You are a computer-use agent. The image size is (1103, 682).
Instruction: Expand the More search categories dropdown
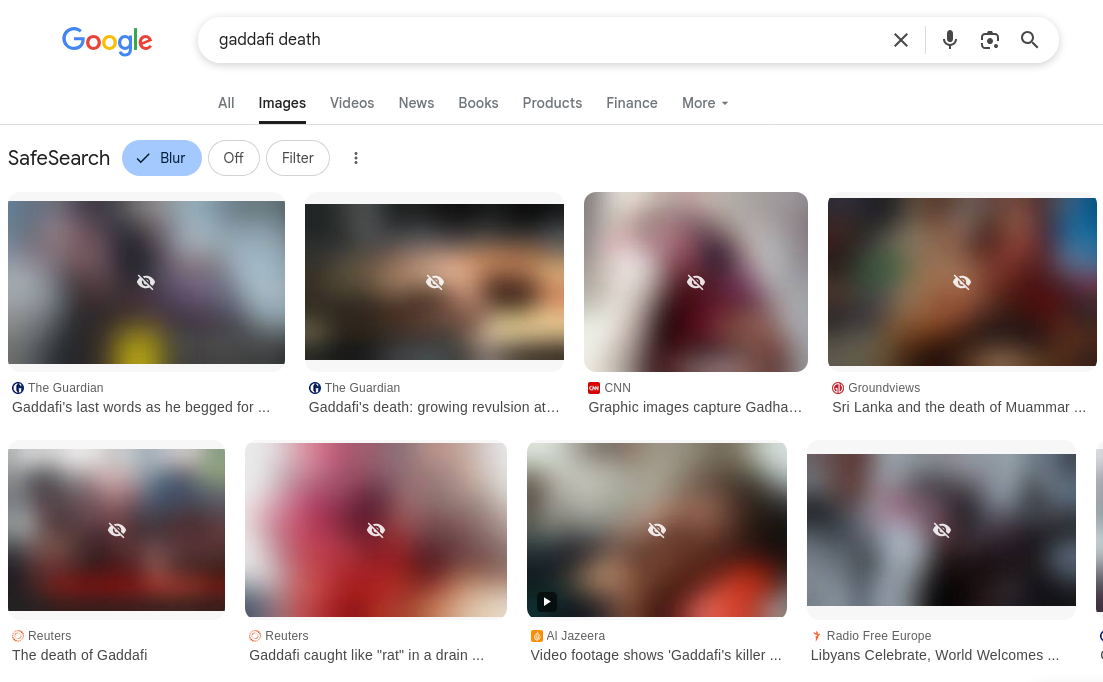click(x=705, y=103)
